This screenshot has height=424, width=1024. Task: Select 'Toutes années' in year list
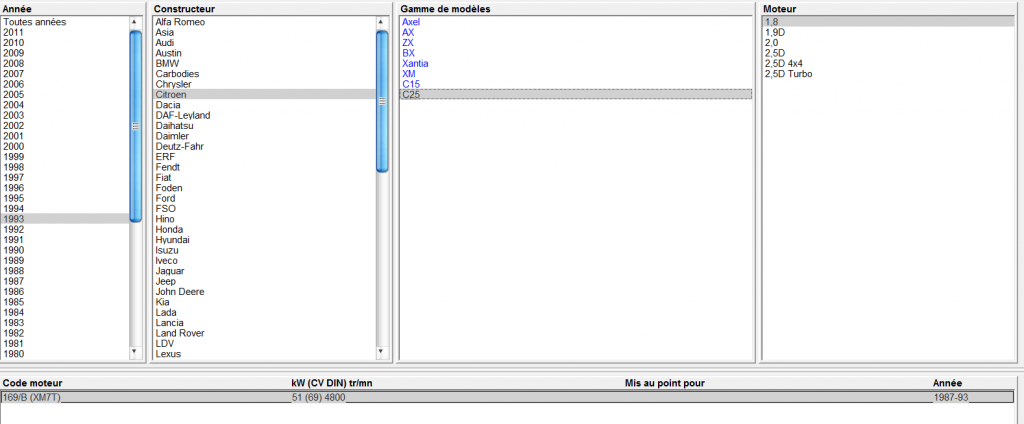(x=34, y=22)
